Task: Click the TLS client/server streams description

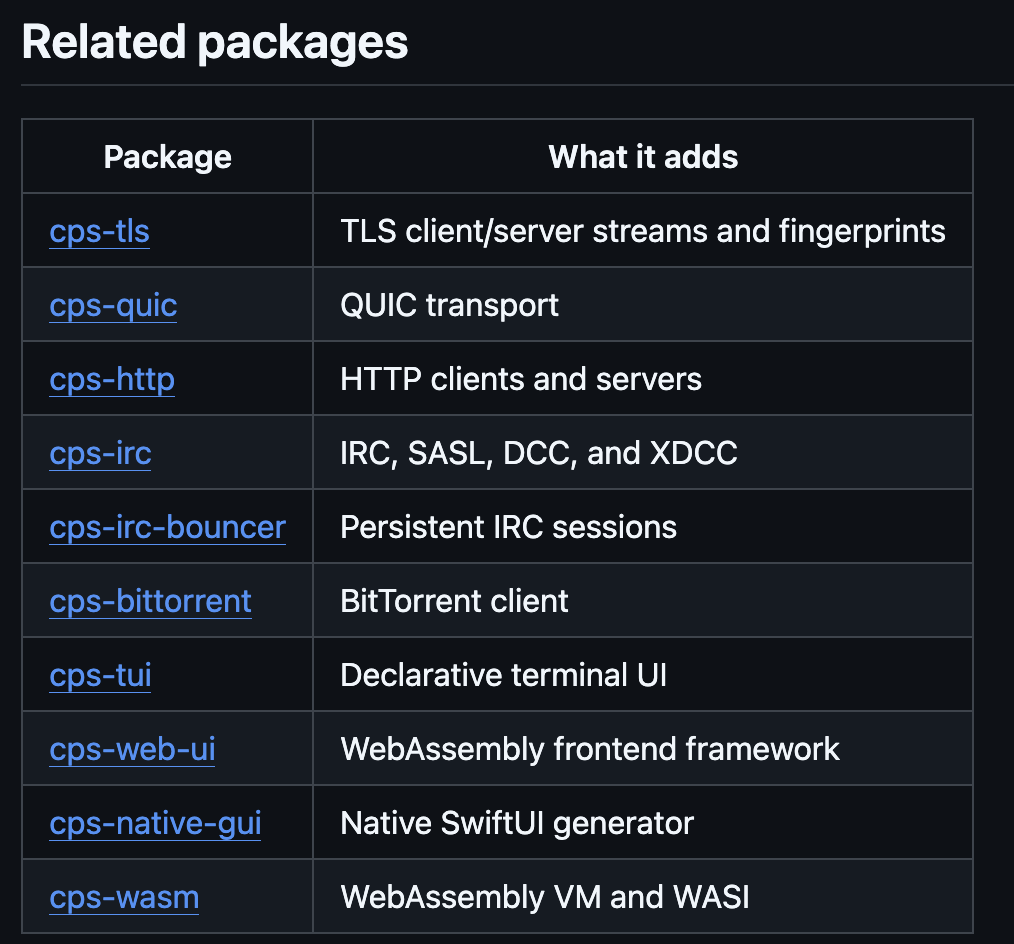Action: click(643, 231)
